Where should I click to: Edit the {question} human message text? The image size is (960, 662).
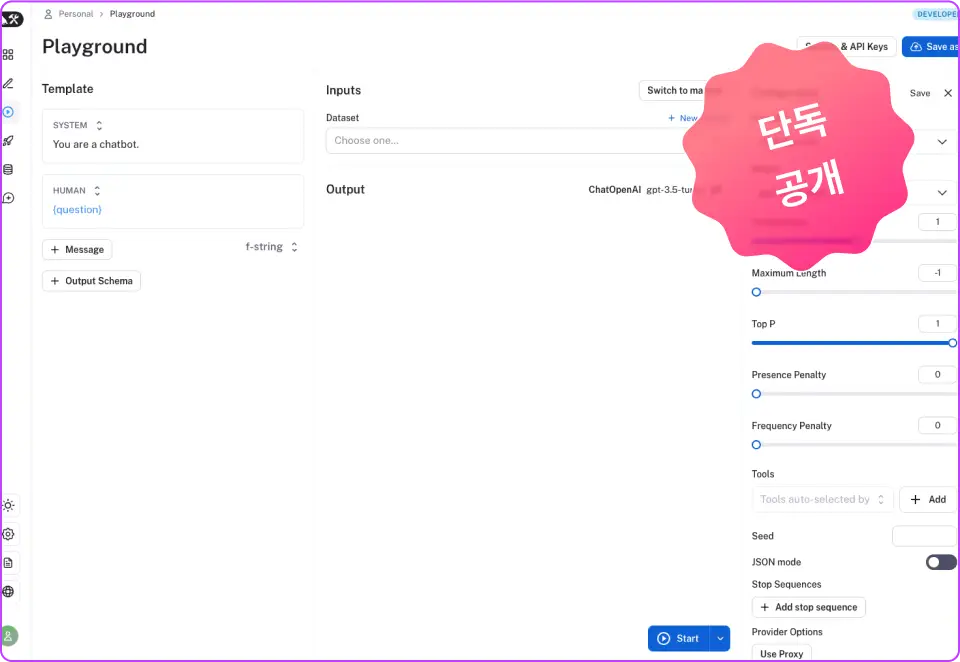pos(77,209)
